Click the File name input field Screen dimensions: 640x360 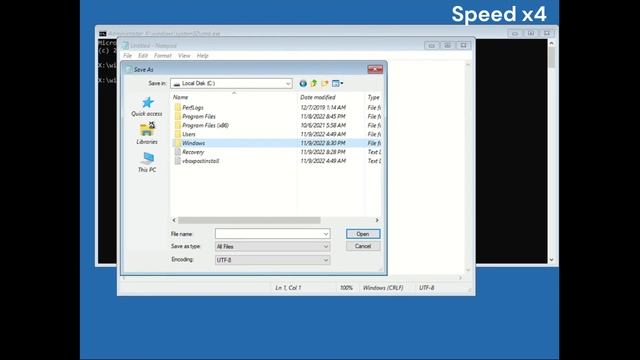click(x=269, y=234)
